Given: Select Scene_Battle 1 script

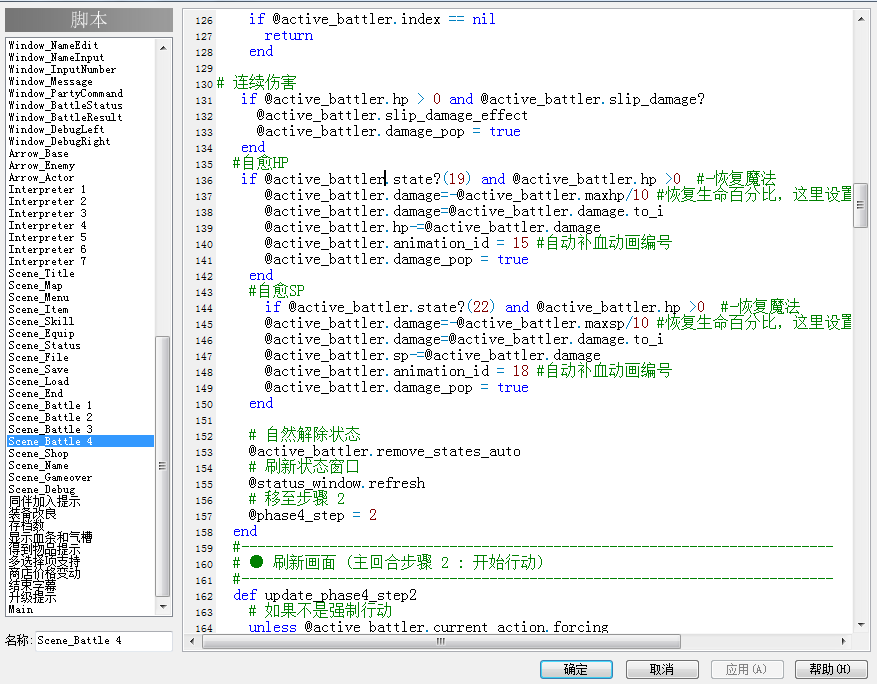Looking at the screenshot, I should [x=50, y=405].
